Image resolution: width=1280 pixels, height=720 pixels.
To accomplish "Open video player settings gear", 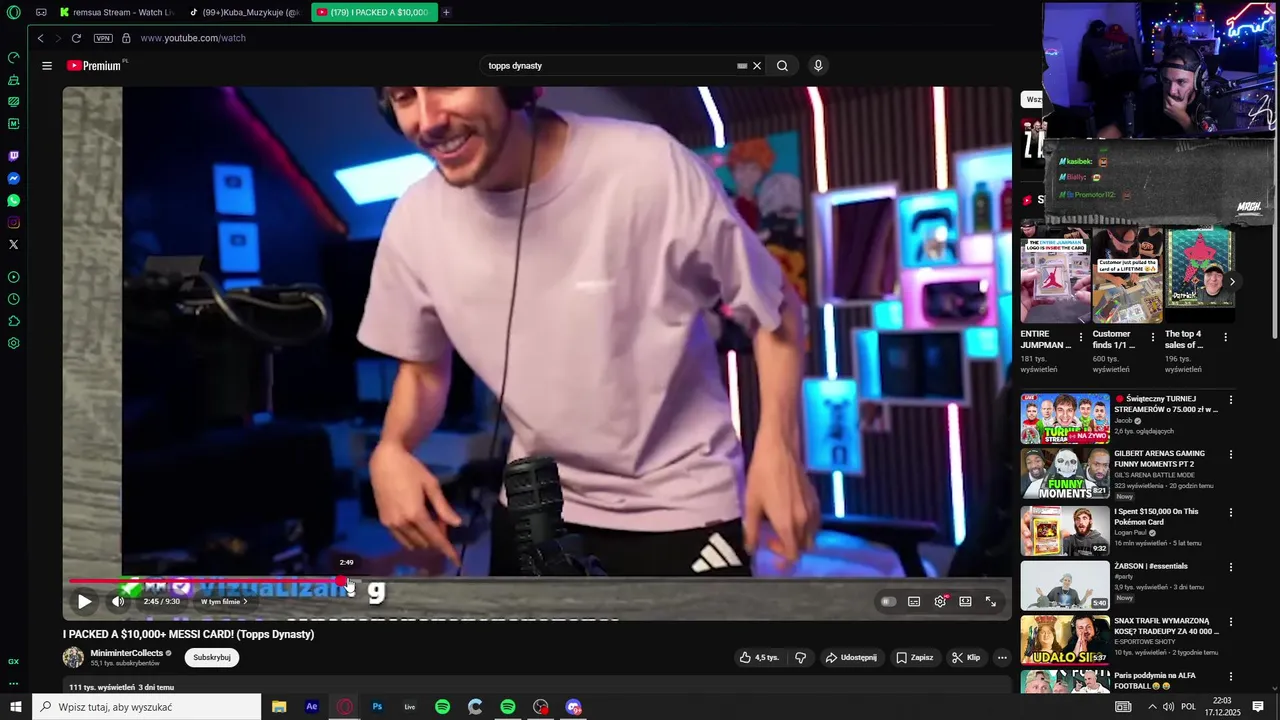I will click(x=940, y=601).
